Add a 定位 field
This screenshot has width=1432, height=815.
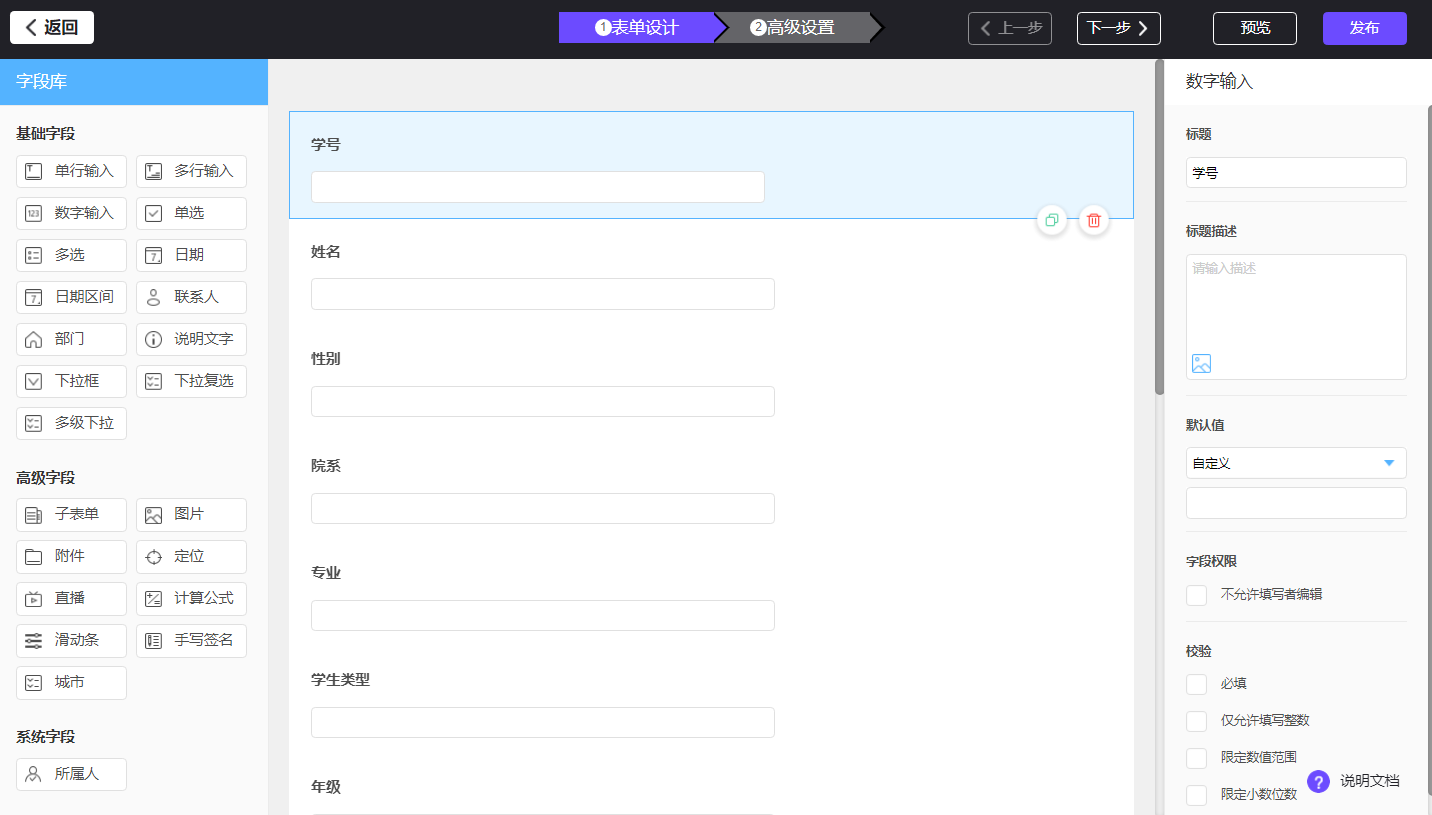[x=191, y=556]
